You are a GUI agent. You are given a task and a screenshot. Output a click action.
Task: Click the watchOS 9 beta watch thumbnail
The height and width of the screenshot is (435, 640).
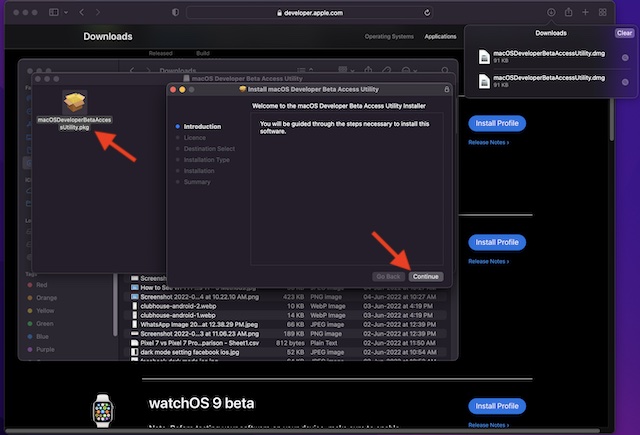click(x=102, y=411)
